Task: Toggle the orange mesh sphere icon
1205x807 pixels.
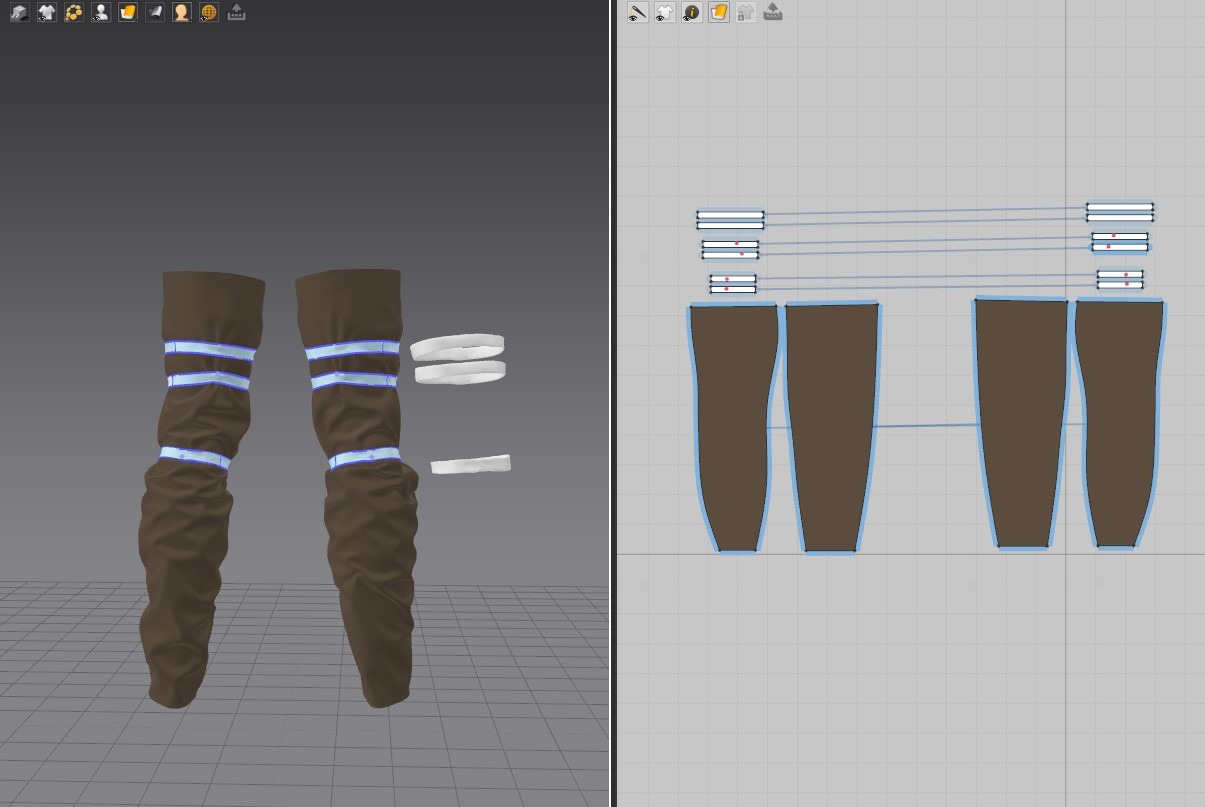Action: [x=209, y=13]
